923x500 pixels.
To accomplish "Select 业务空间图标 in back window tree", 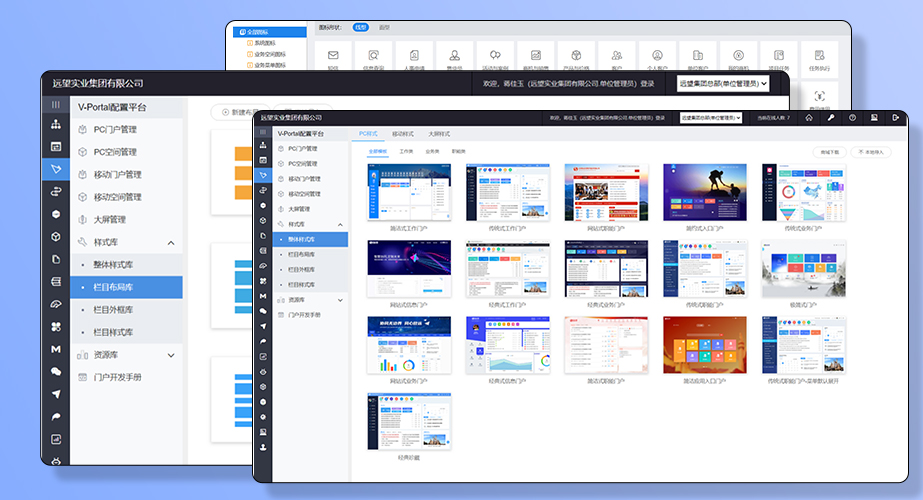I will click(270, 54).
